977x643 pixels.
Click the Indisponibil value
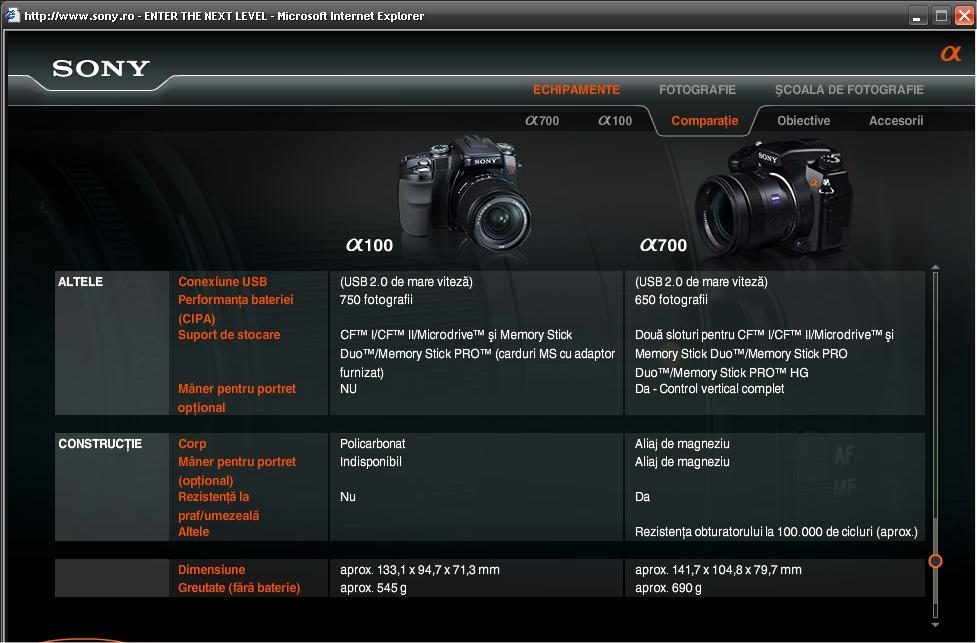pyautogui.click(x=371, y=462)
